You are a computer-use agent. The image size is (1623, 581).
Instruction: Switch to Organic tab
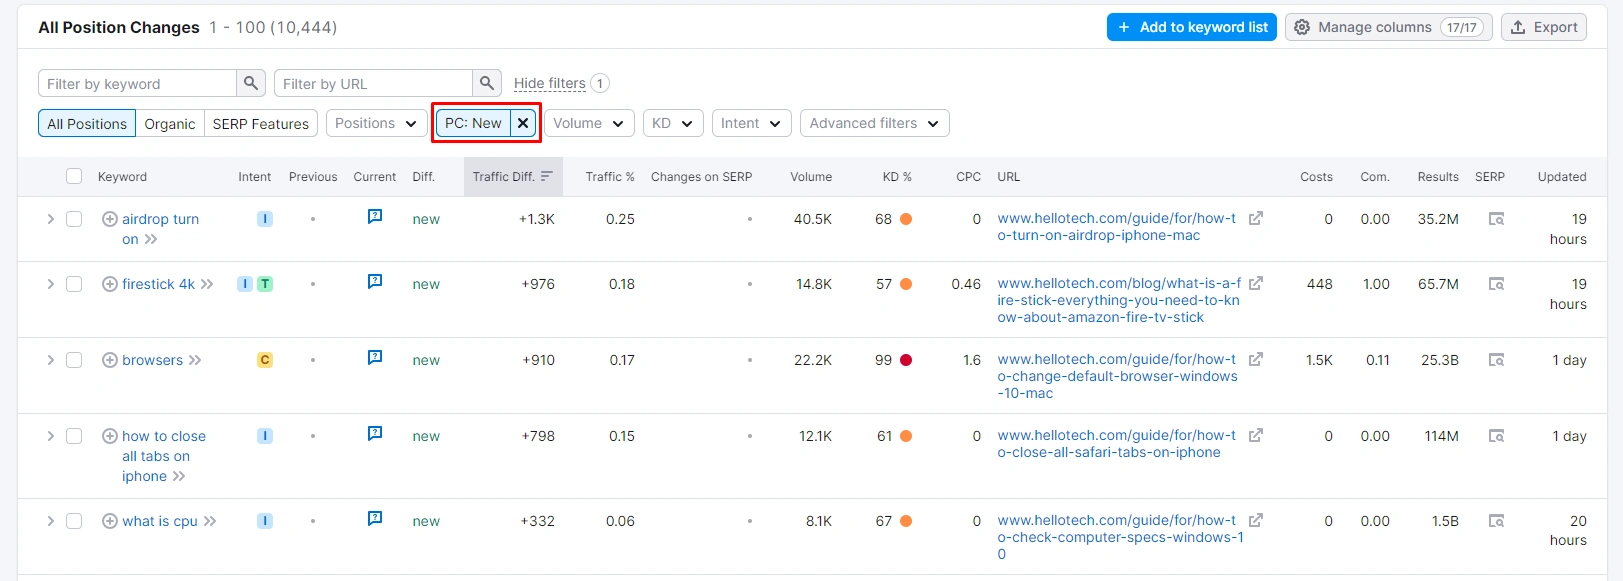[170, 123]
